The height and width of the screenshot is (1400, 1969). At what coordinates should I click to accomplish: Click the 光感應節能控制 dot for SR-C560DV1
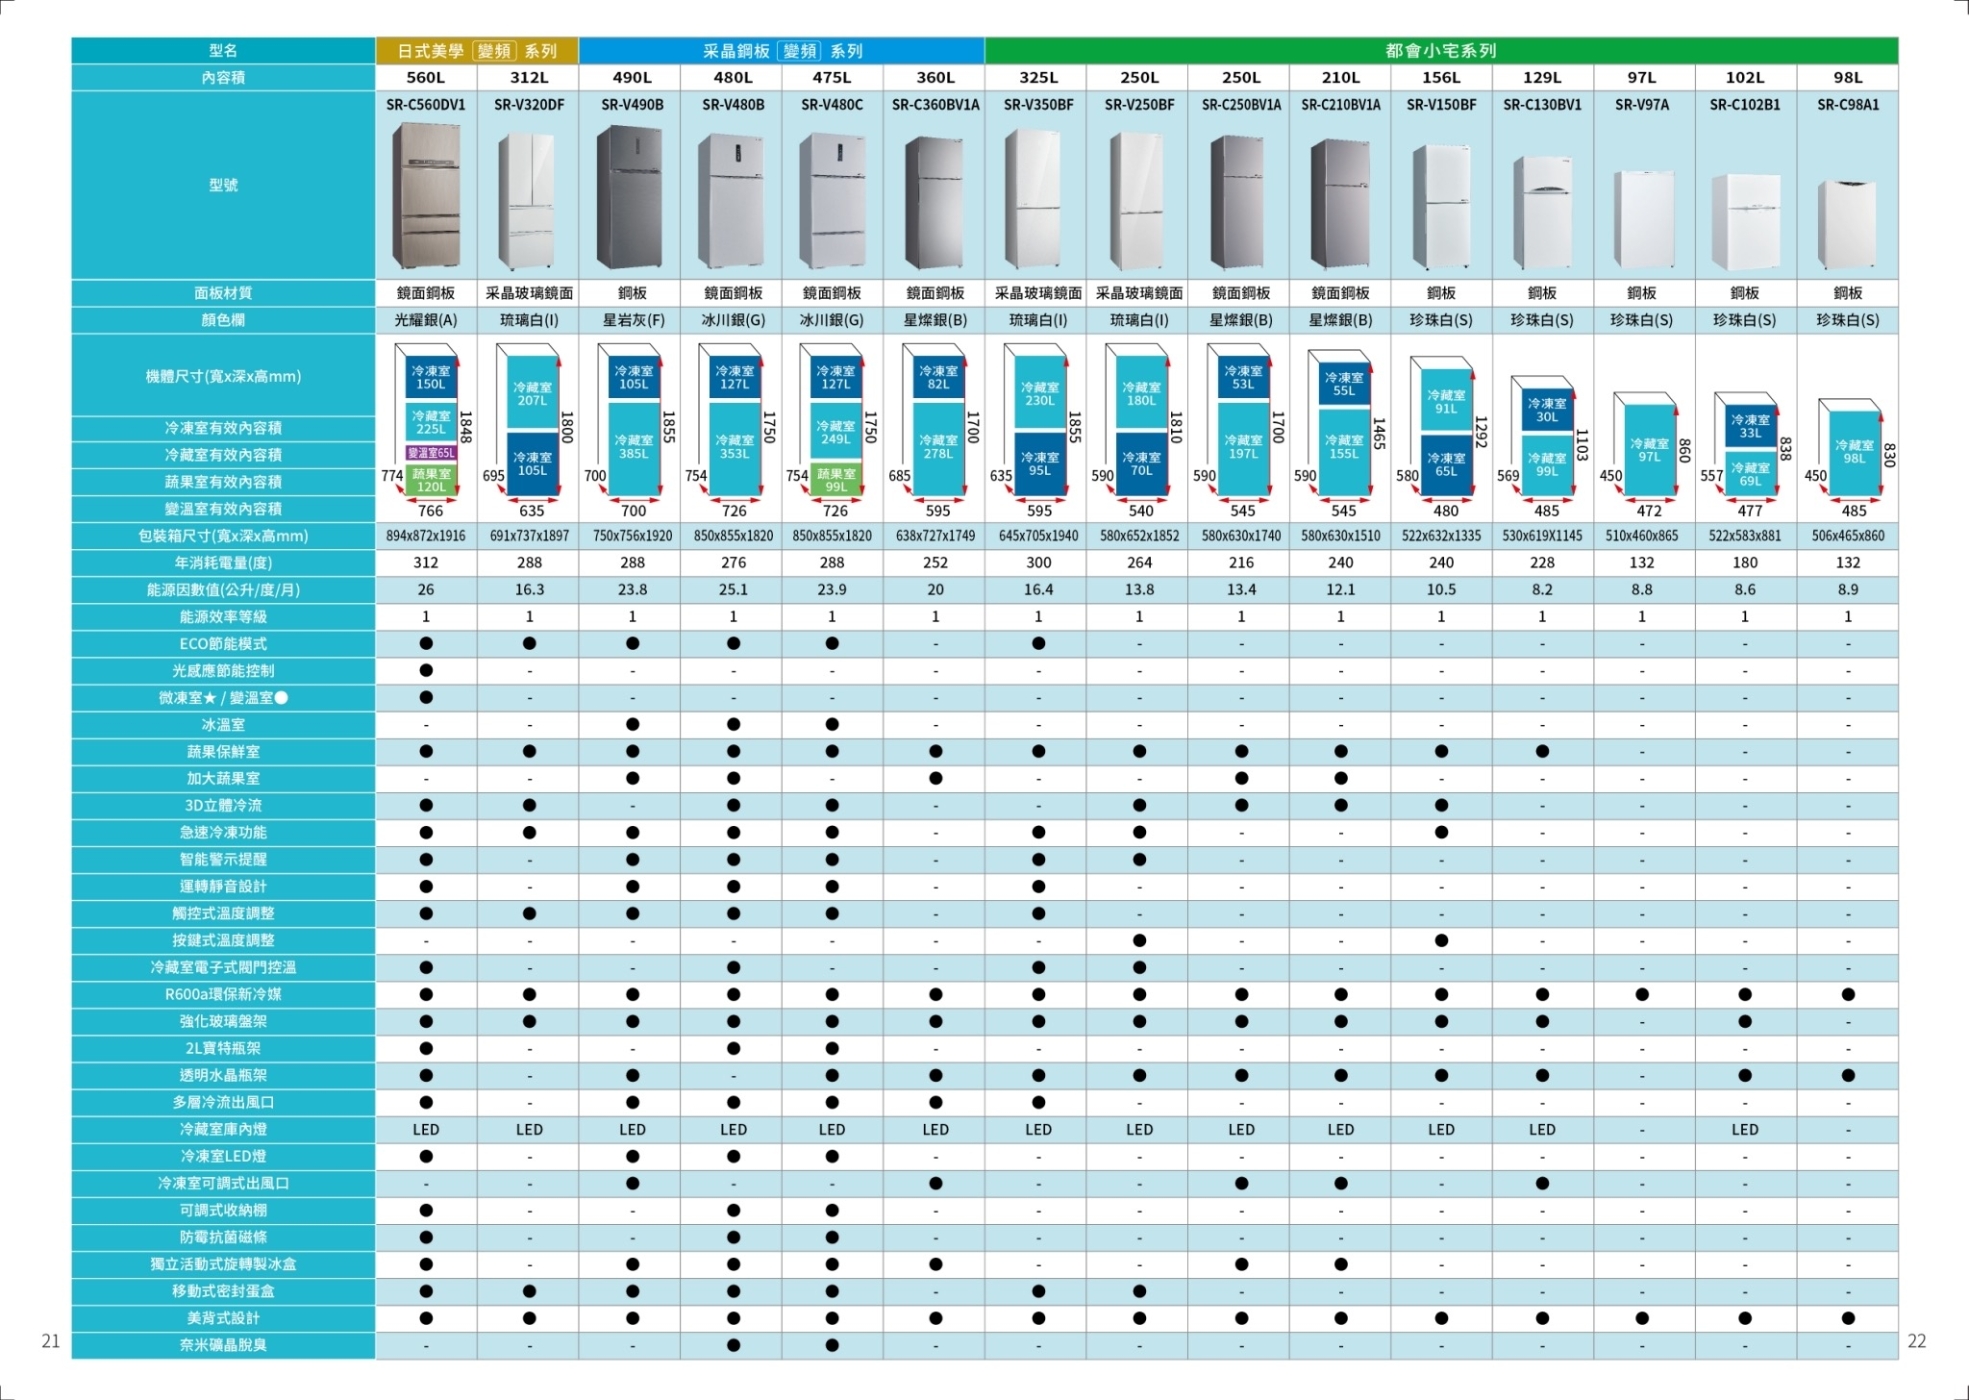coord(426,670)
